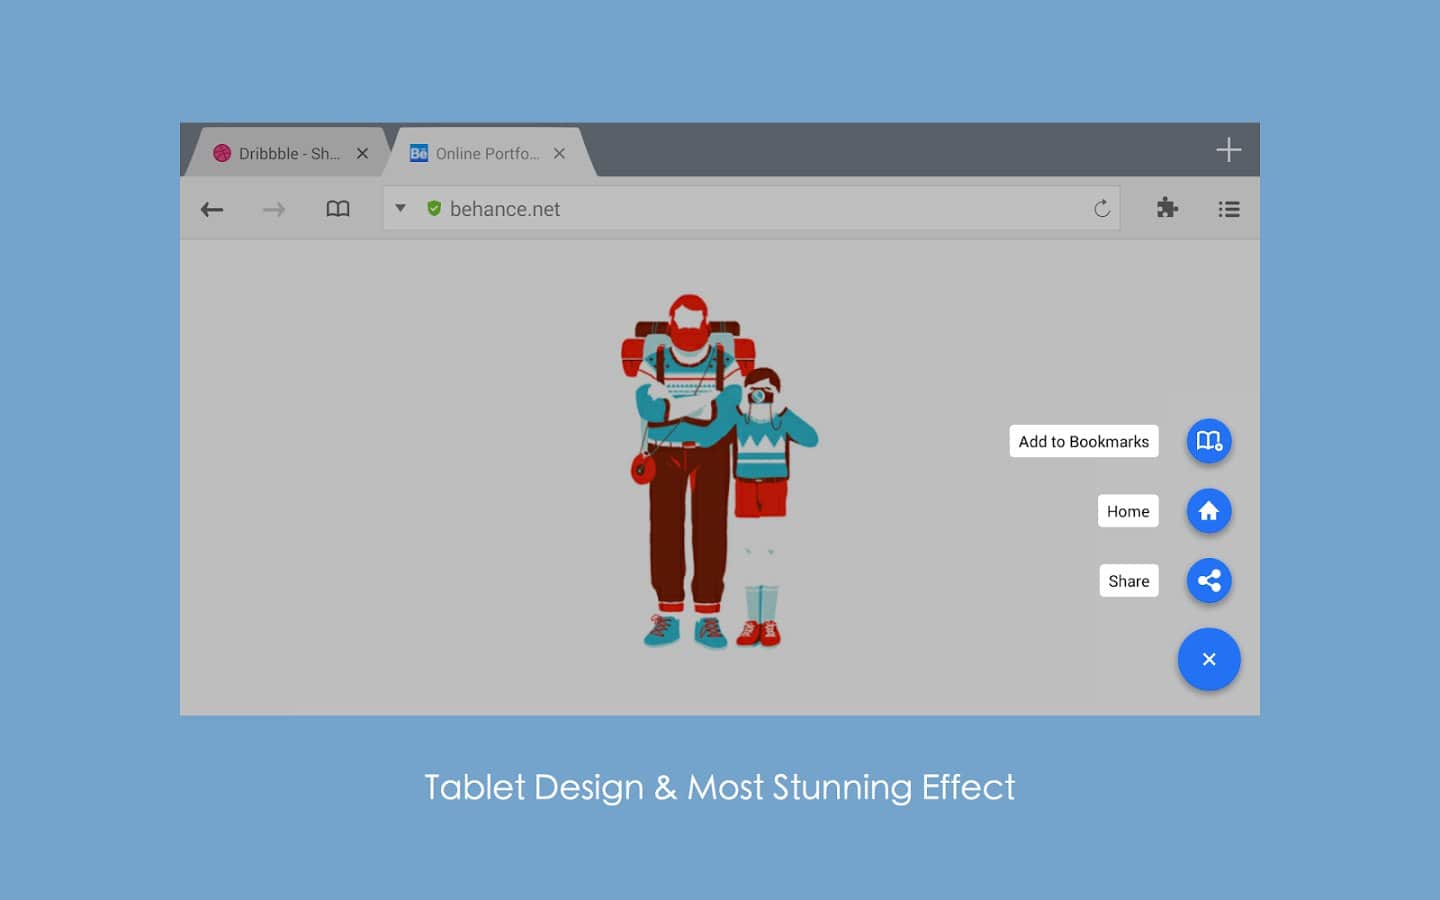Reload the behance.net page
This screenshot has width=1440, height=900.
tap(1101, 208)
